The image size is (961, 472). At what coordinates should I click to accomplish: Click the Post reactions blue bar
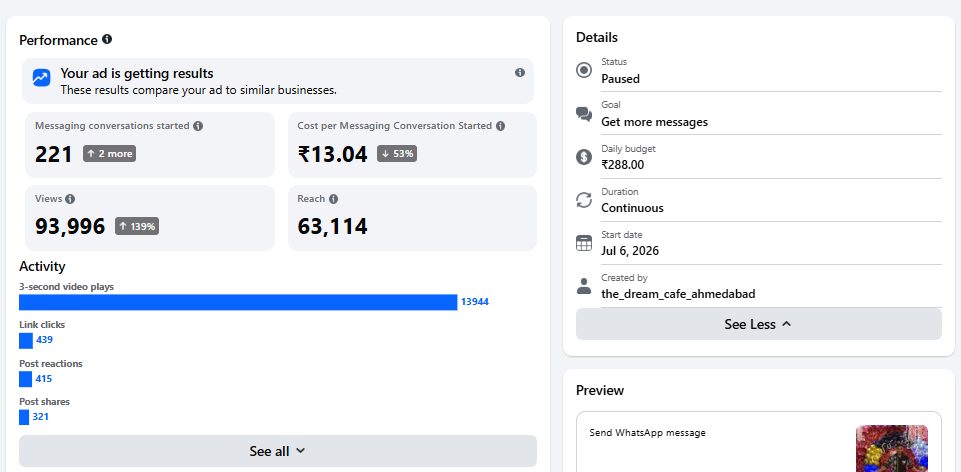[x=25, y=379]
